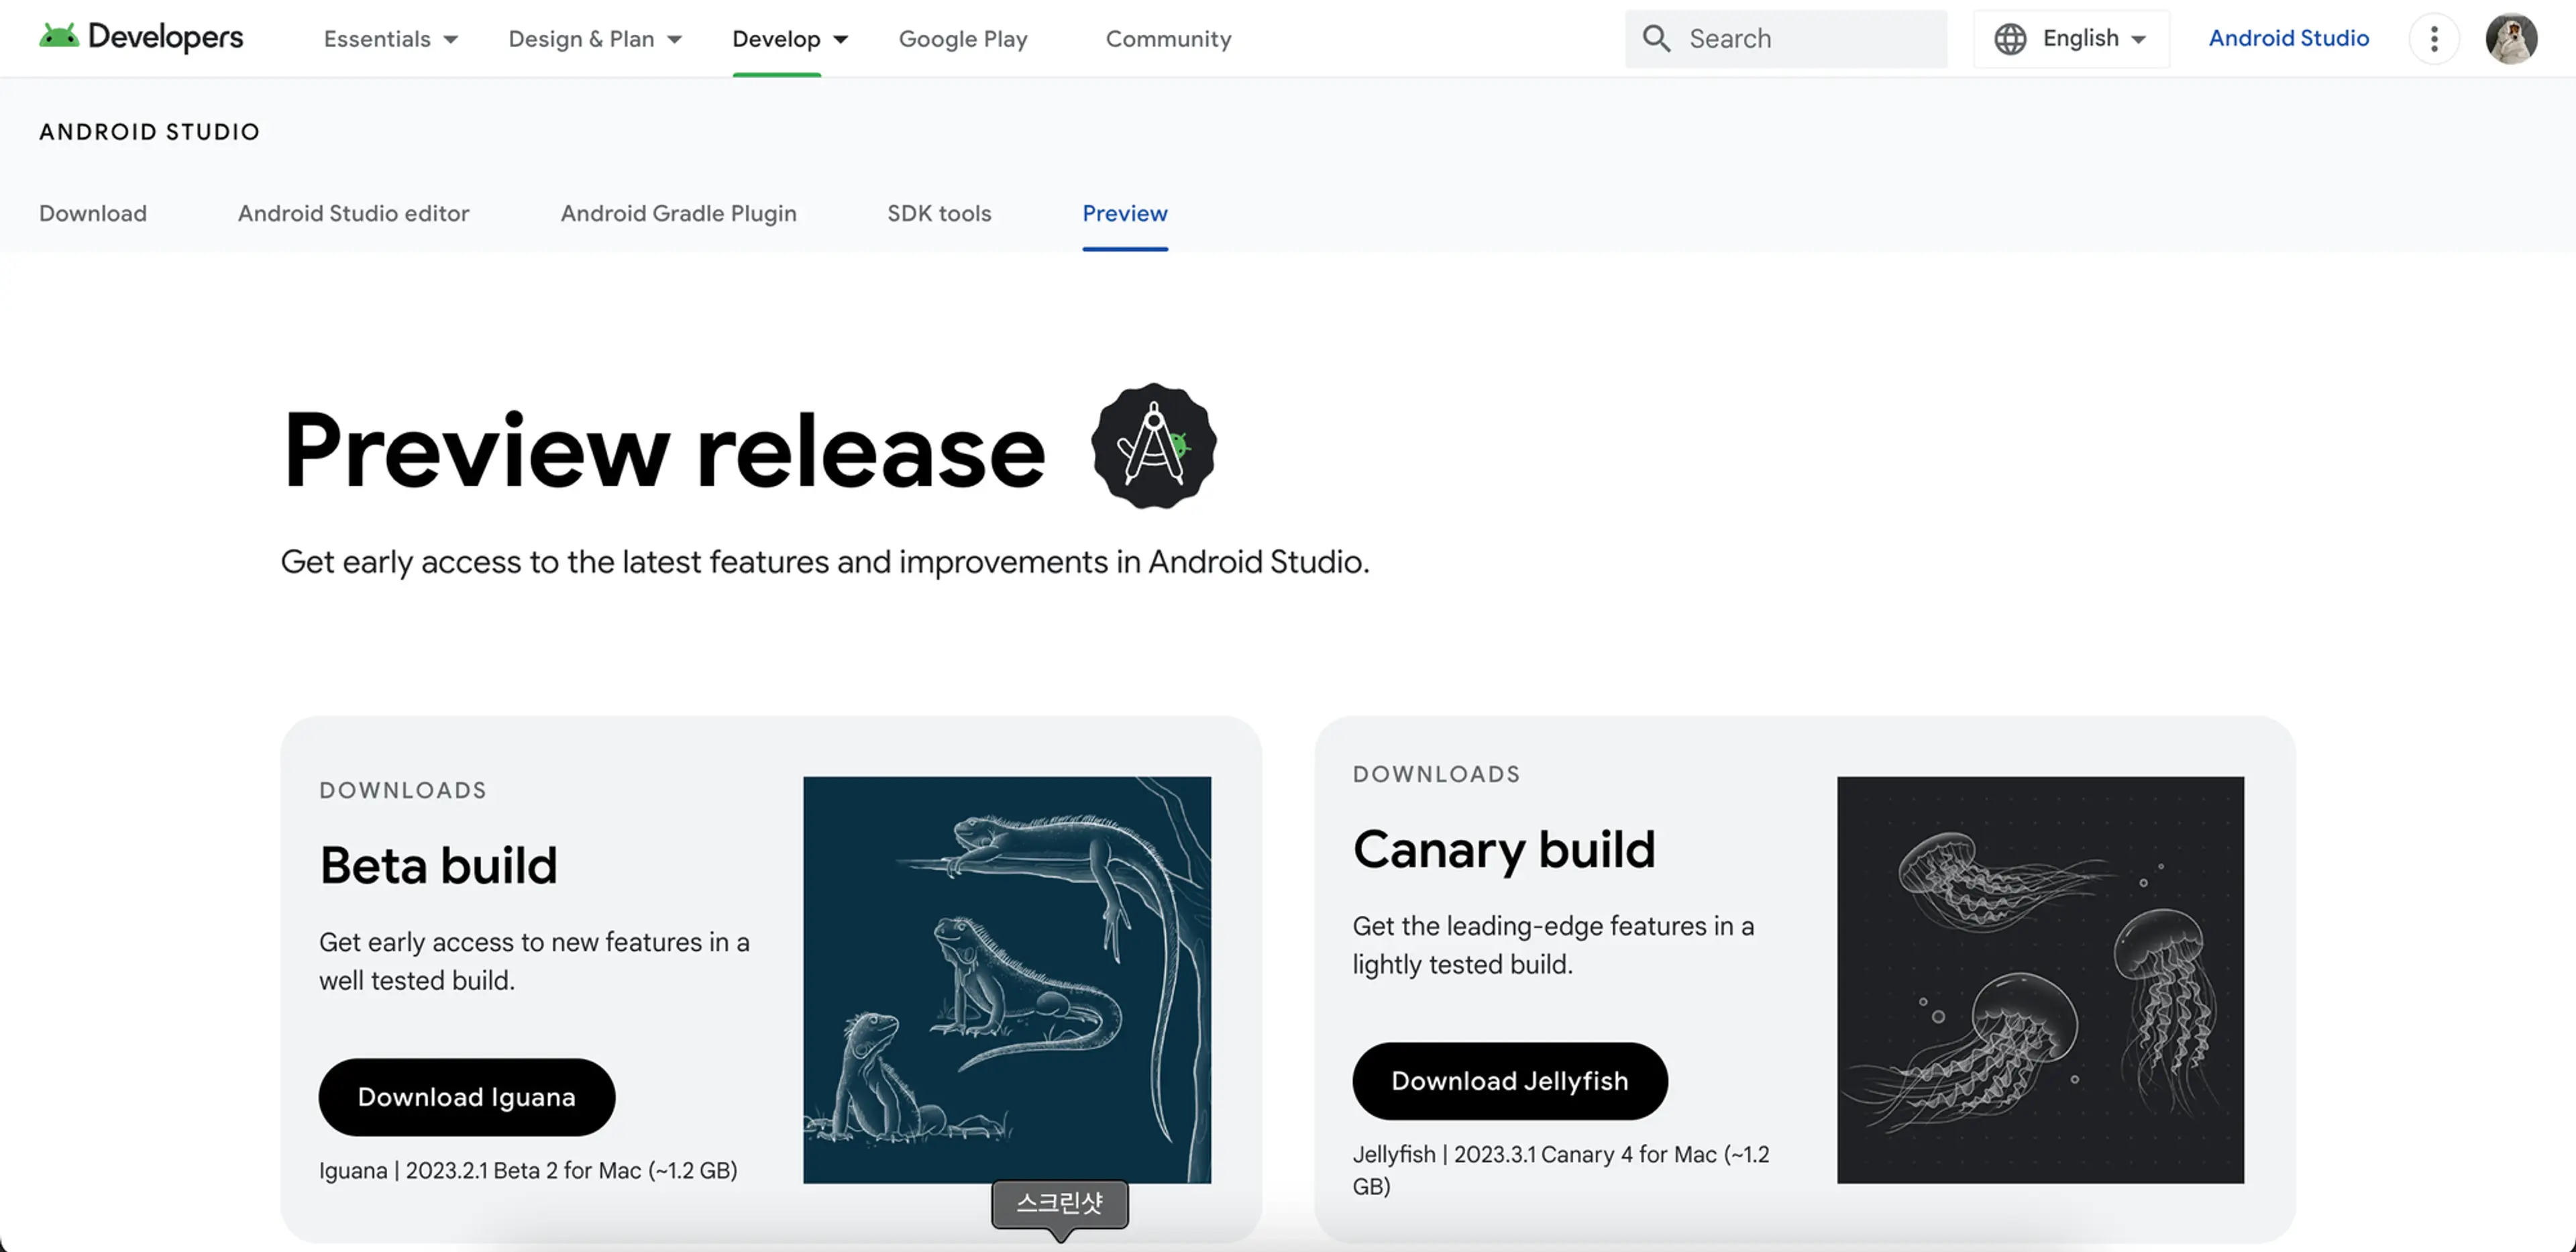Click the Beta build heading
Viewport: 2576px width, 1252px height.
pos(438,865)
